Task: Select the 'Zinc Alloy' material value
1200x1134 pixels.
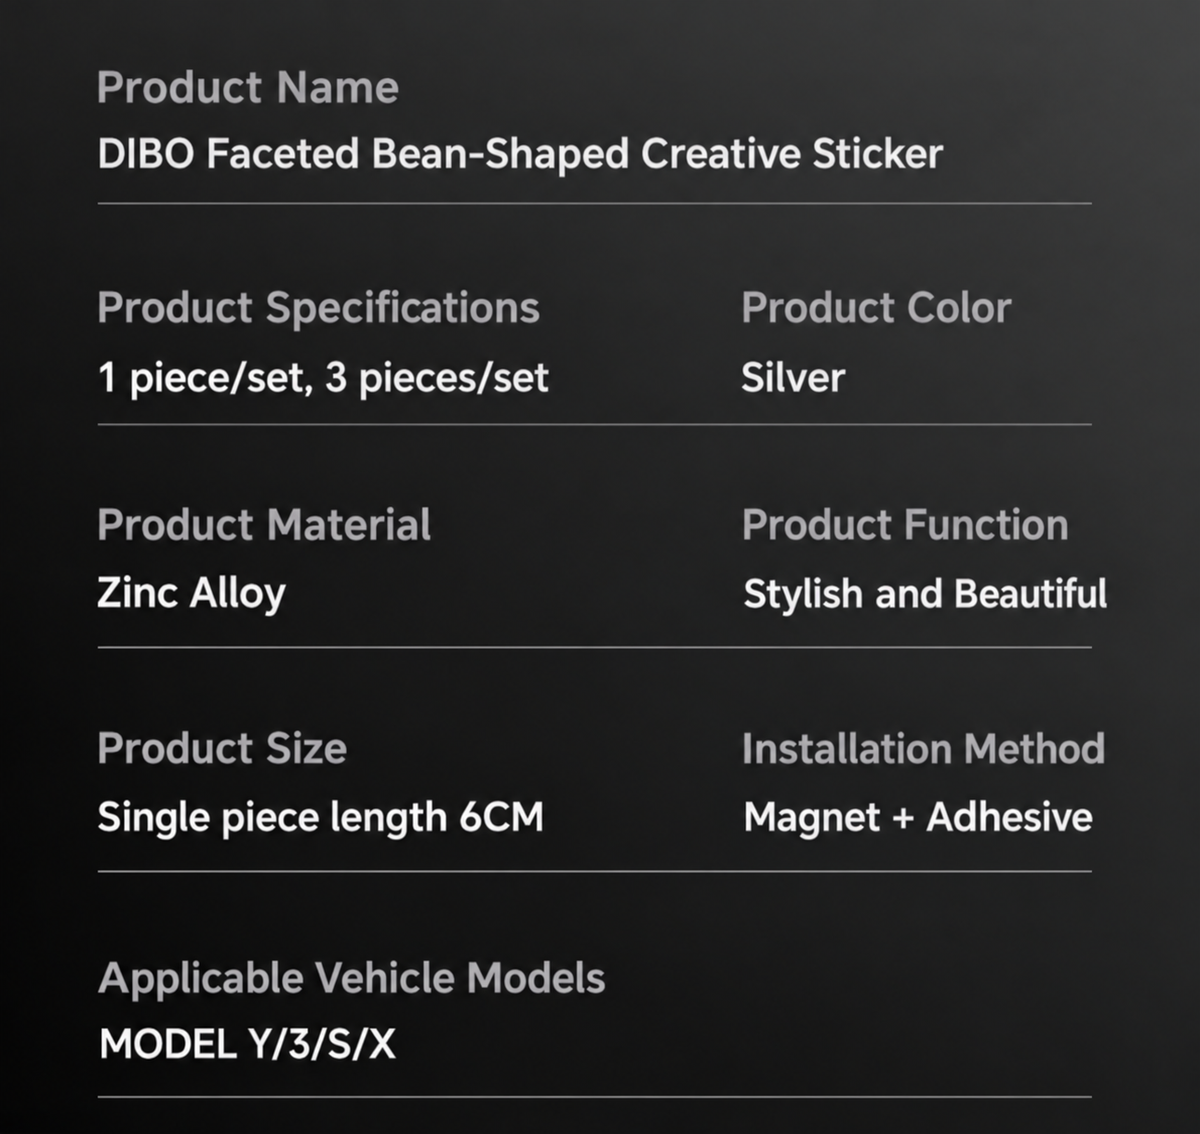Action: click(191, 594)
